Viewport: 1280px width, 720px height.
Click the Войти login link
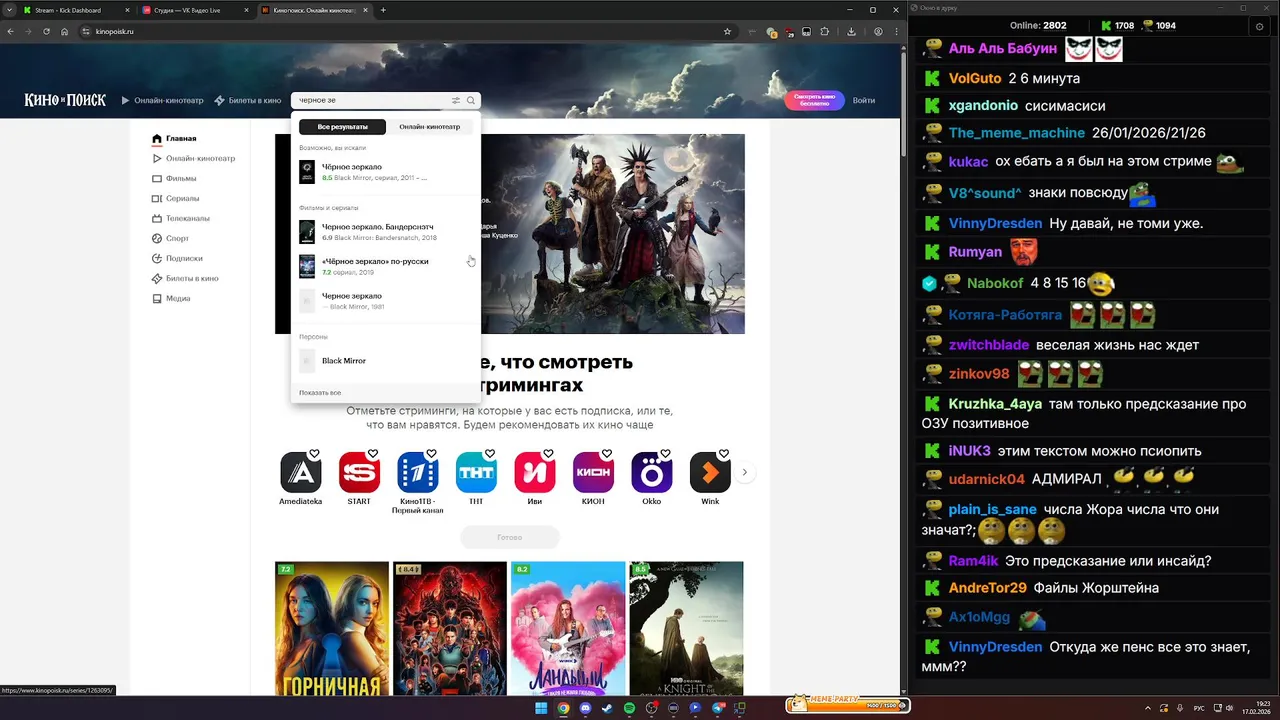click(x=864, y=100)
